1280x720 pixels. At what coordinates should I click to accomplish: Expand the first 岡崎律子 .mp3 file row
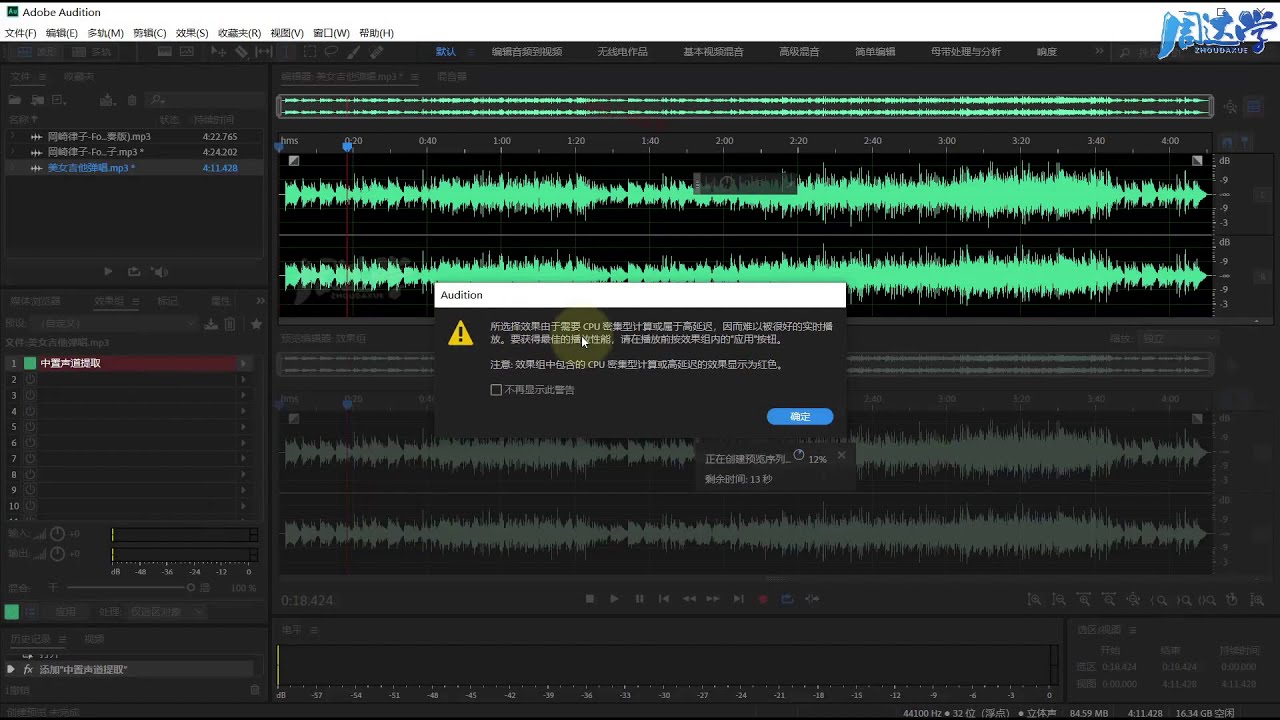pos(12,136)
